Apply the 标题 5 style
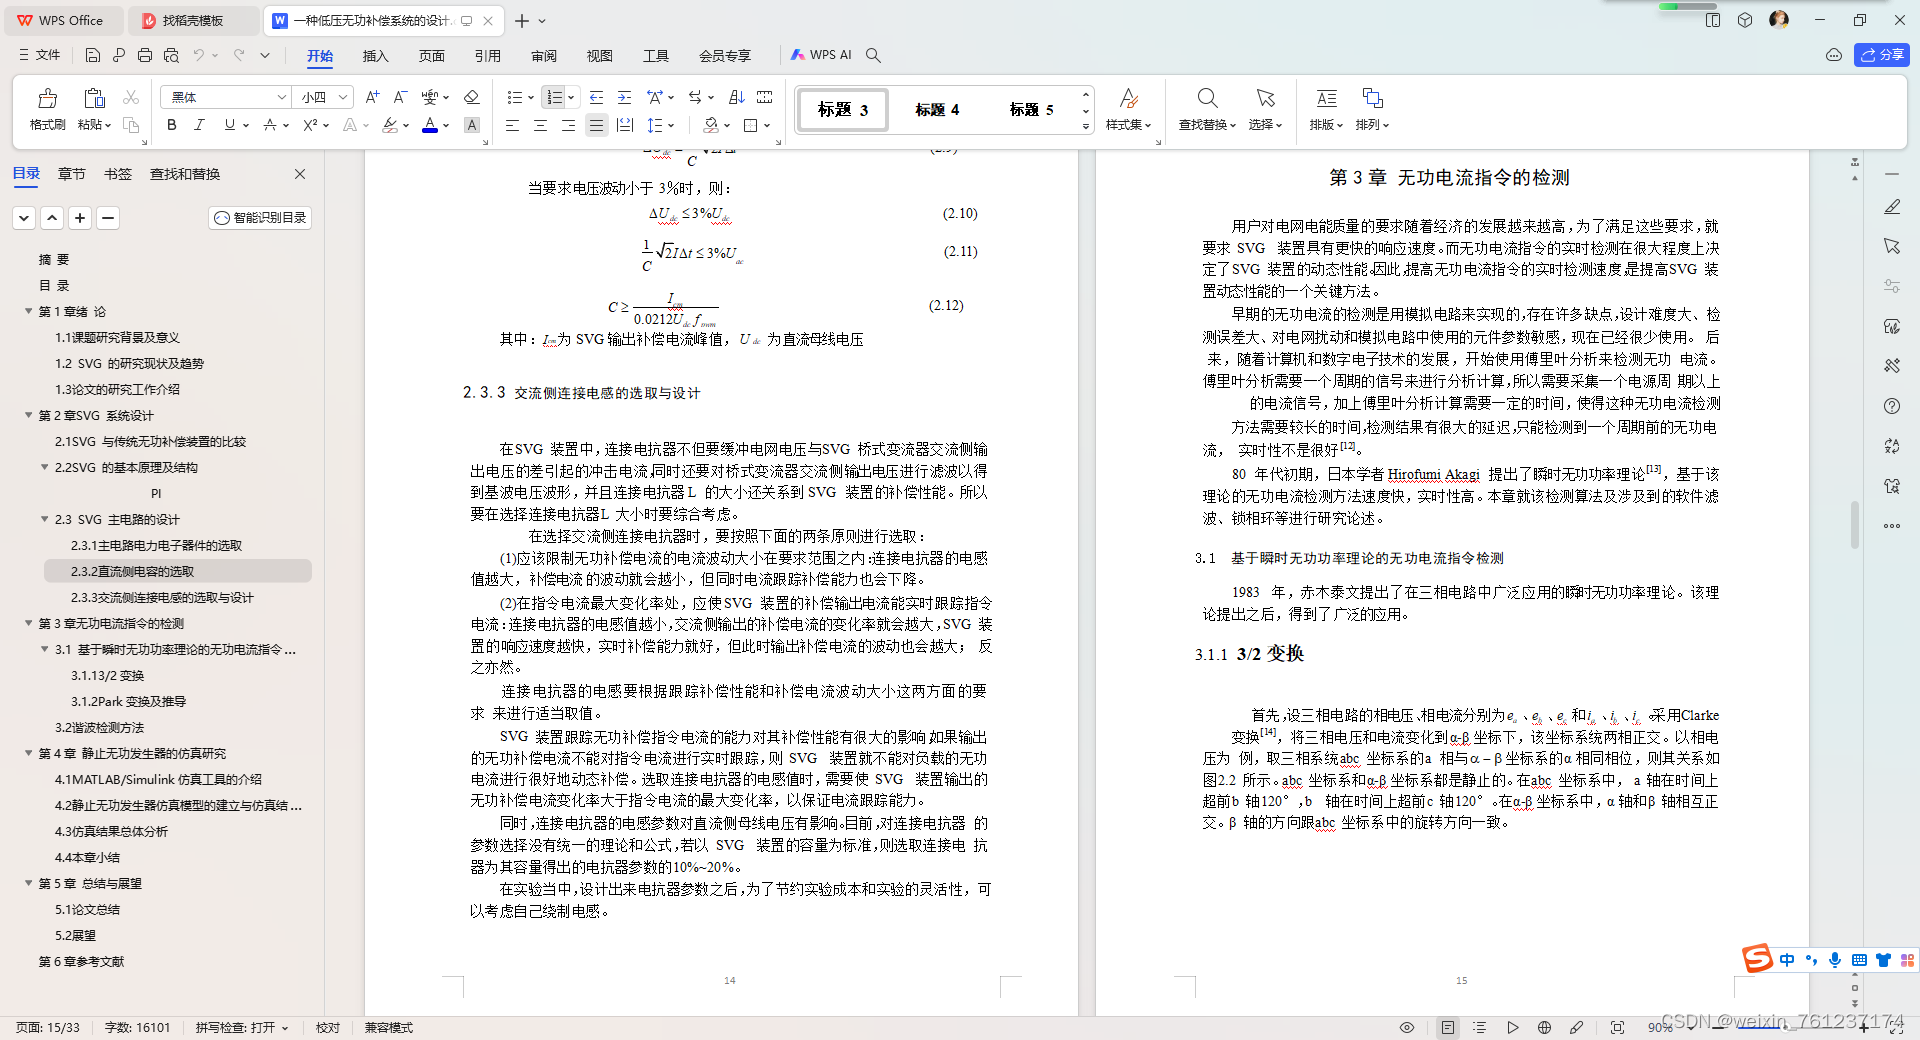This screenshot has height=1040, width=1920. point(1031,110)
